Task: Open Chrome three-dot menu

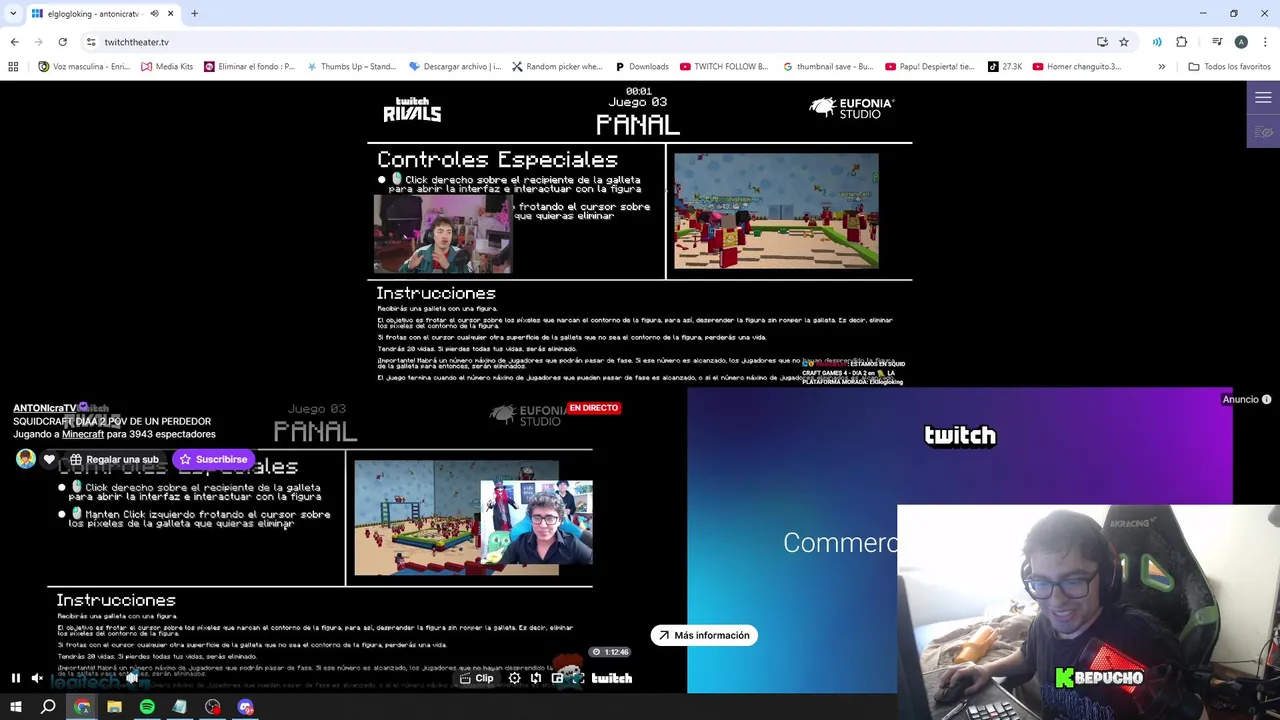Action: pyautogui.click(x=1265, y=42)
